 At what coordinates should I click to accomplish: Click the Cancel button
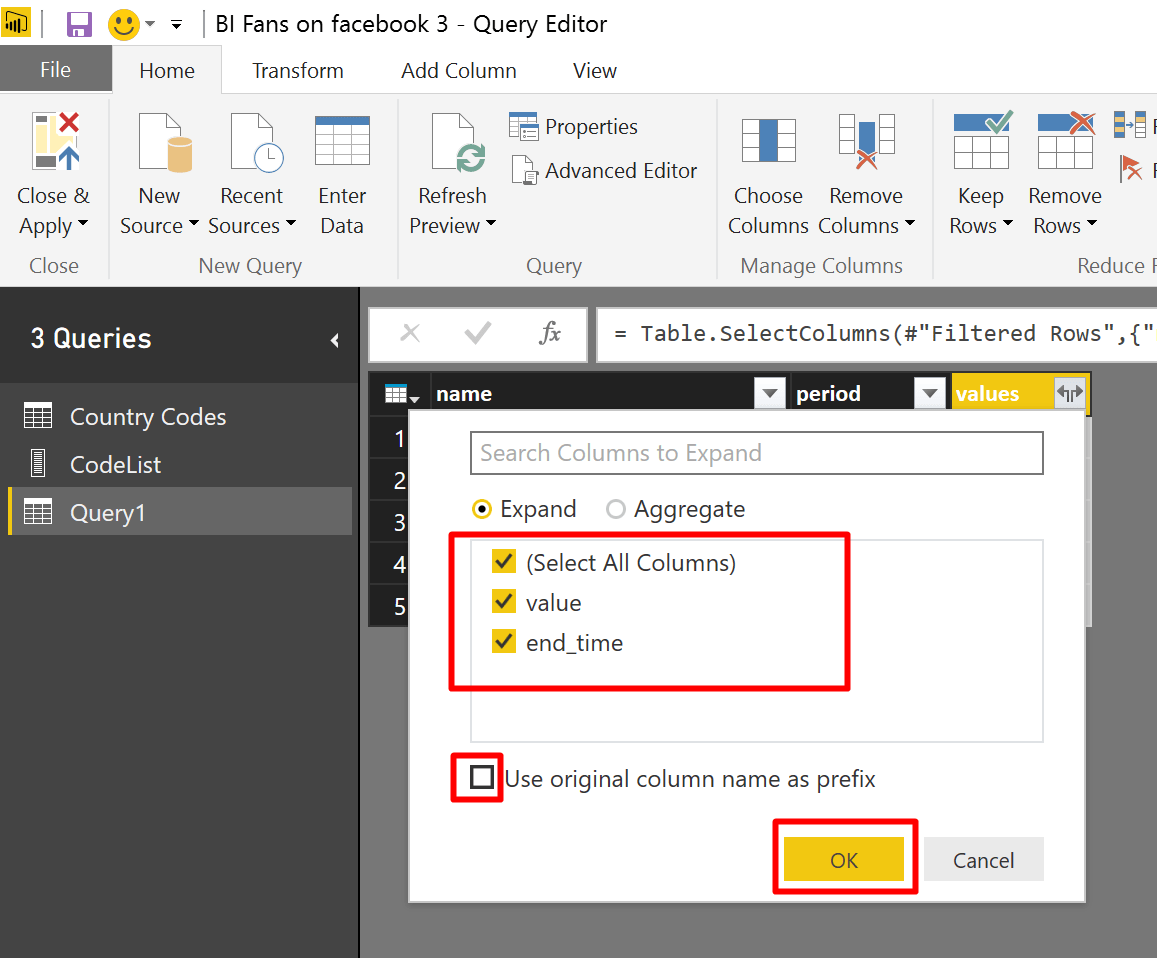[x=984, y=860]
